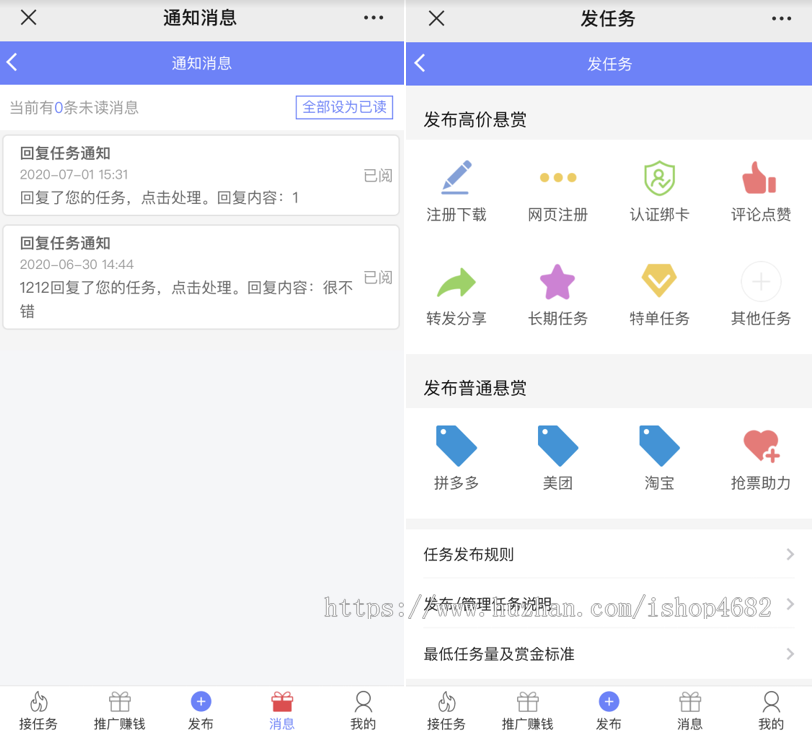
Task: Open 抢票助力 heart icon
Action: 761,445
